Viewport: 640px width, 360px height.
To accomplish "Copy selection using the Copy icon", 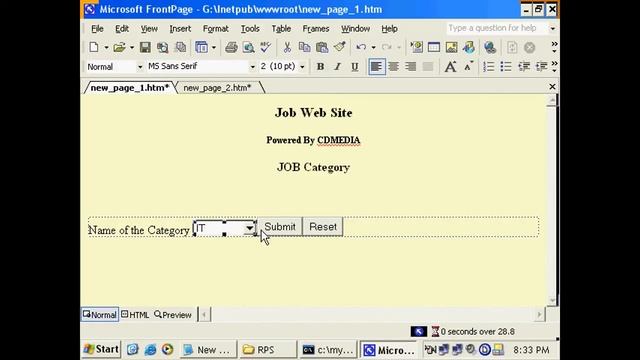I will coord(304,47).
